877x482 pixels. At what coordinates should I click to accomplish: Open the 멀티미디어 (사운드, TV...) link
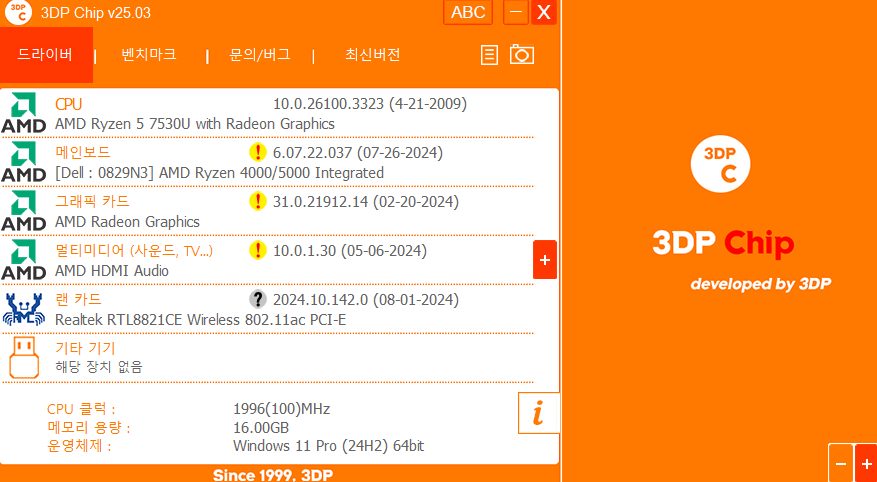click(x=134, y=251)
